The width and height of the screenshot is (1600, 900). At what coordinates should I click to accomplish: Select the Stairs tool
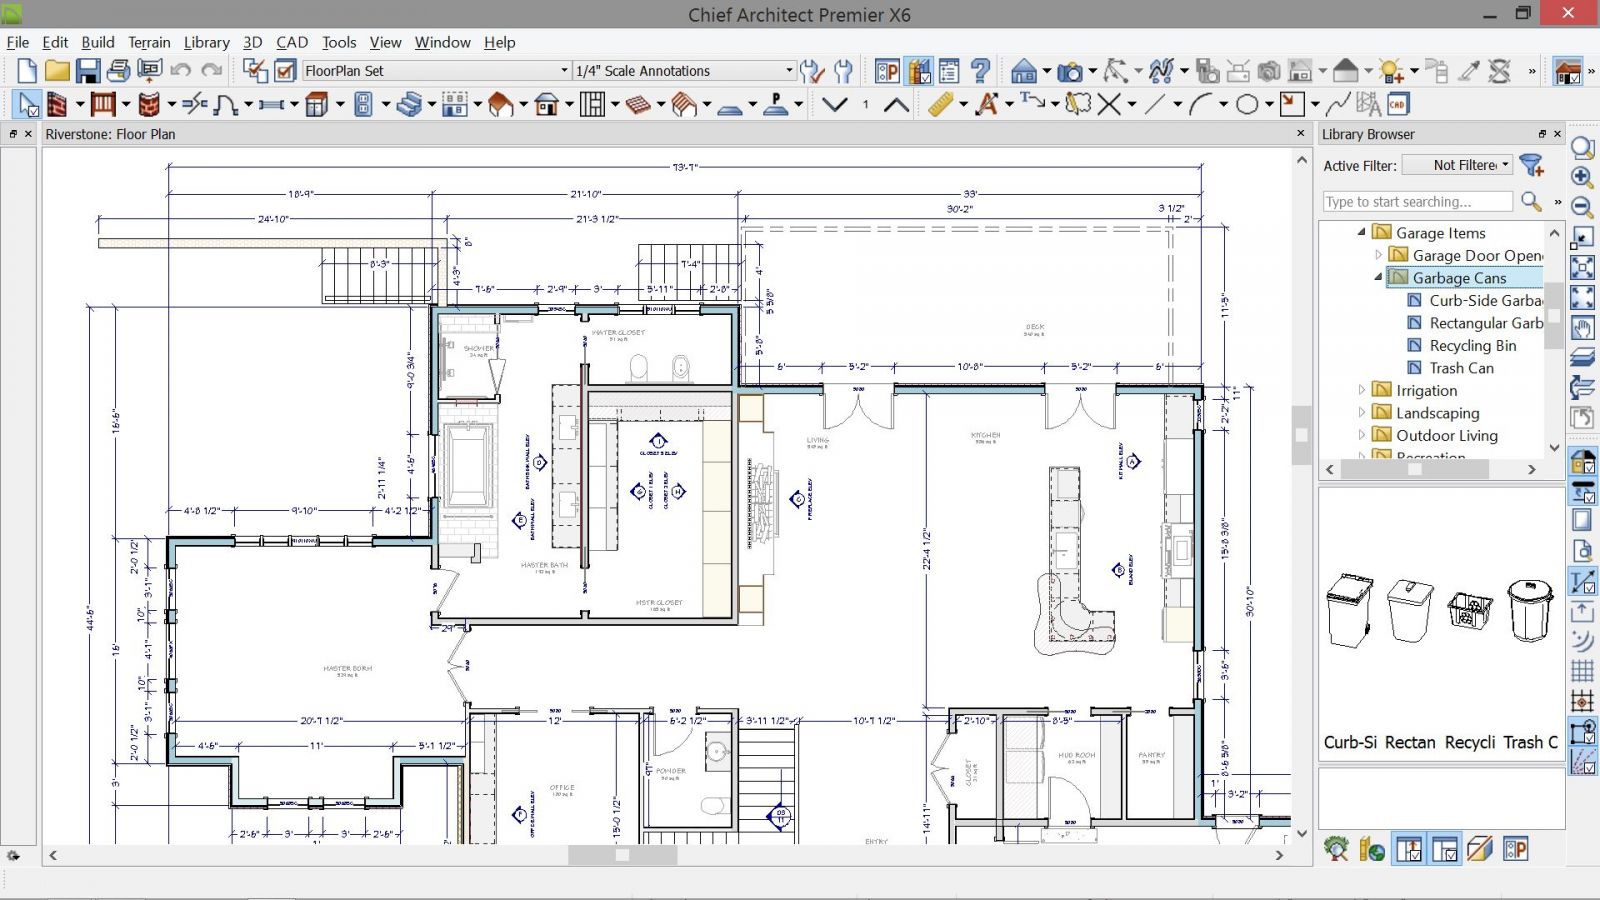coord(409,104)
